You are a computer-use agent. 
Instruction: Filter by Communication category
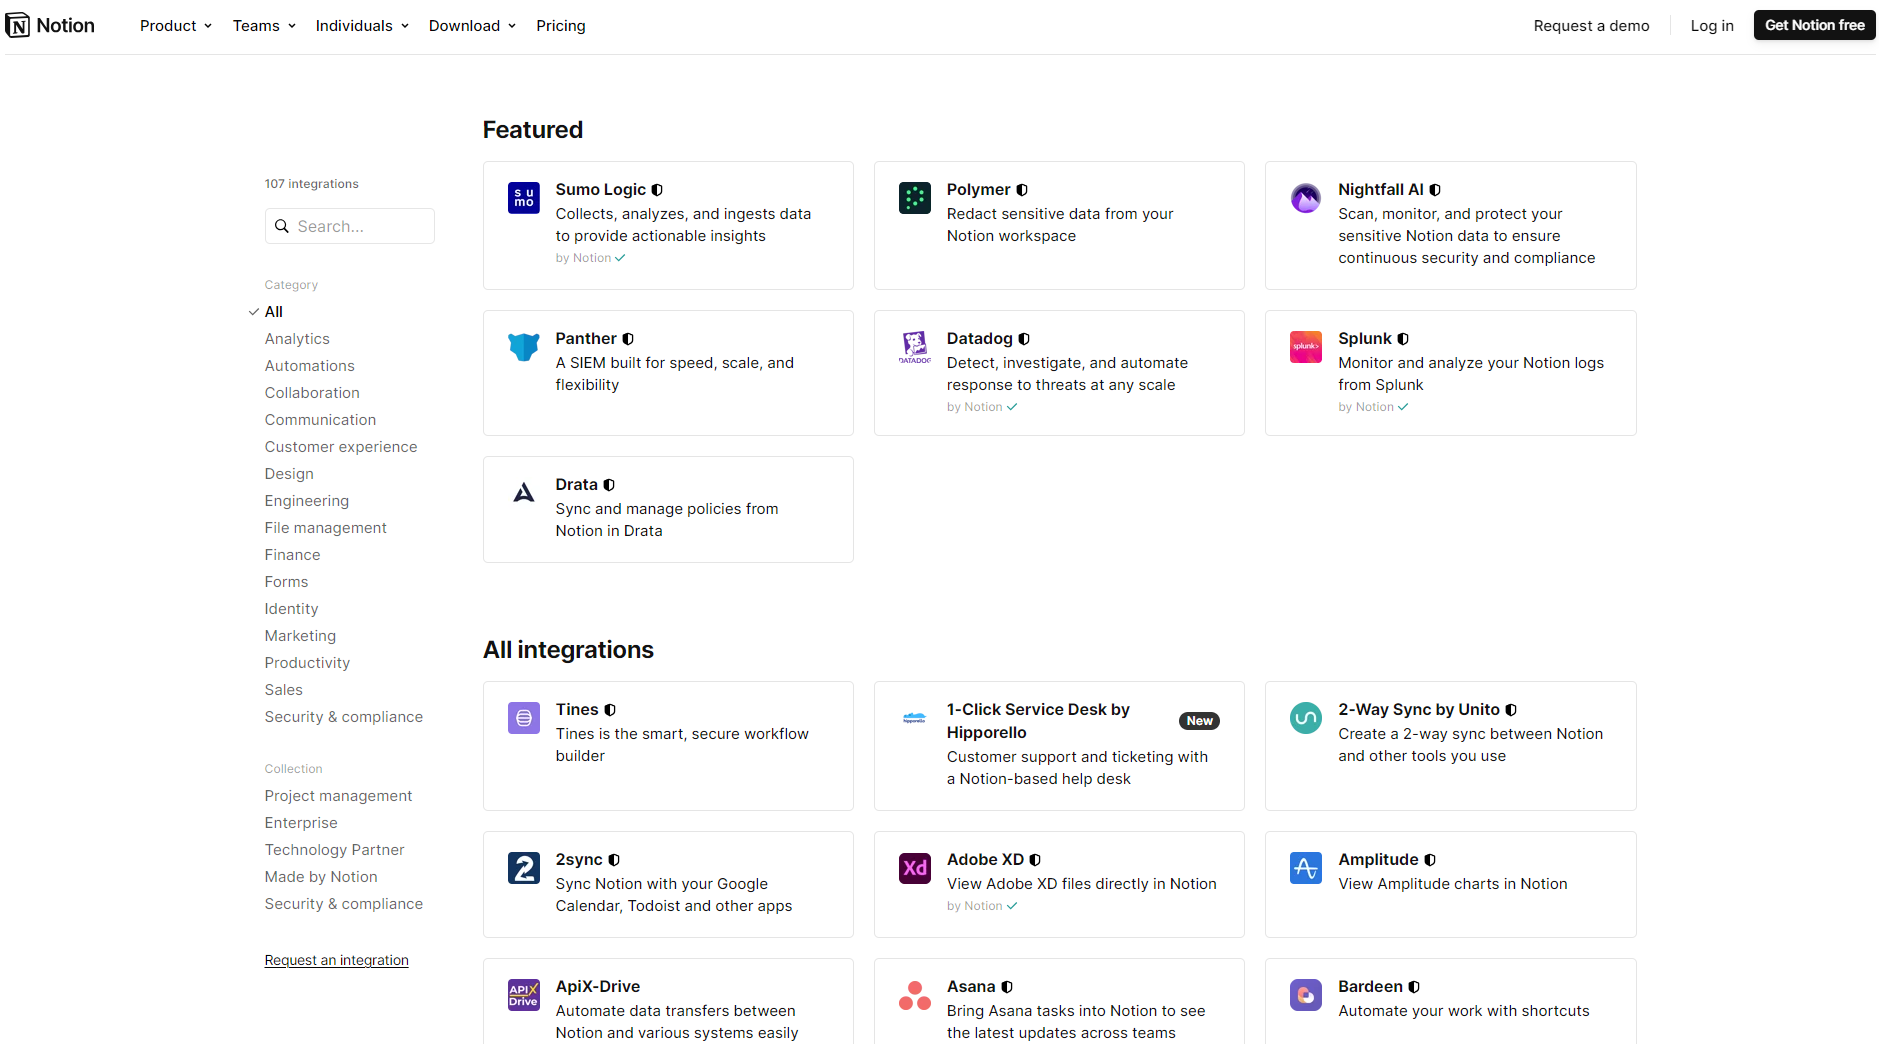point(320,420)
